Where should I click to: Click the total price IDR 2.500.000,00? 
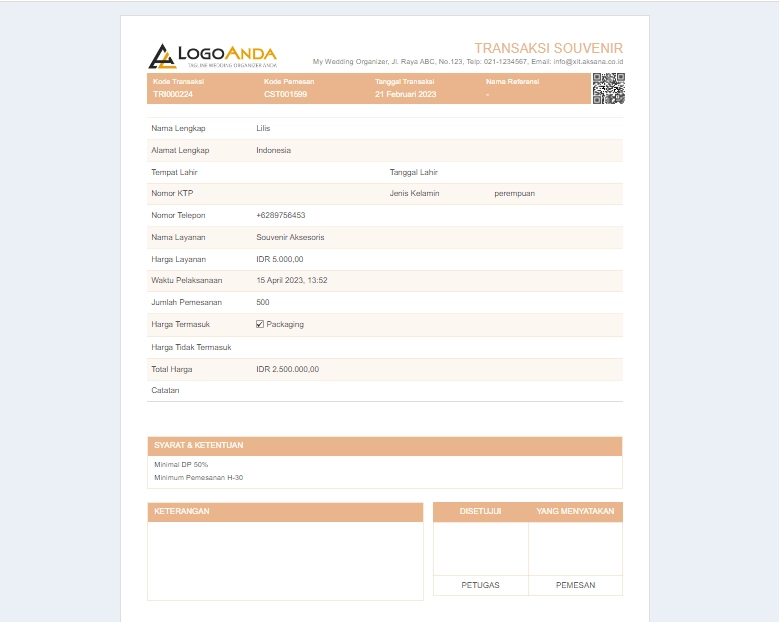[287, 369]
